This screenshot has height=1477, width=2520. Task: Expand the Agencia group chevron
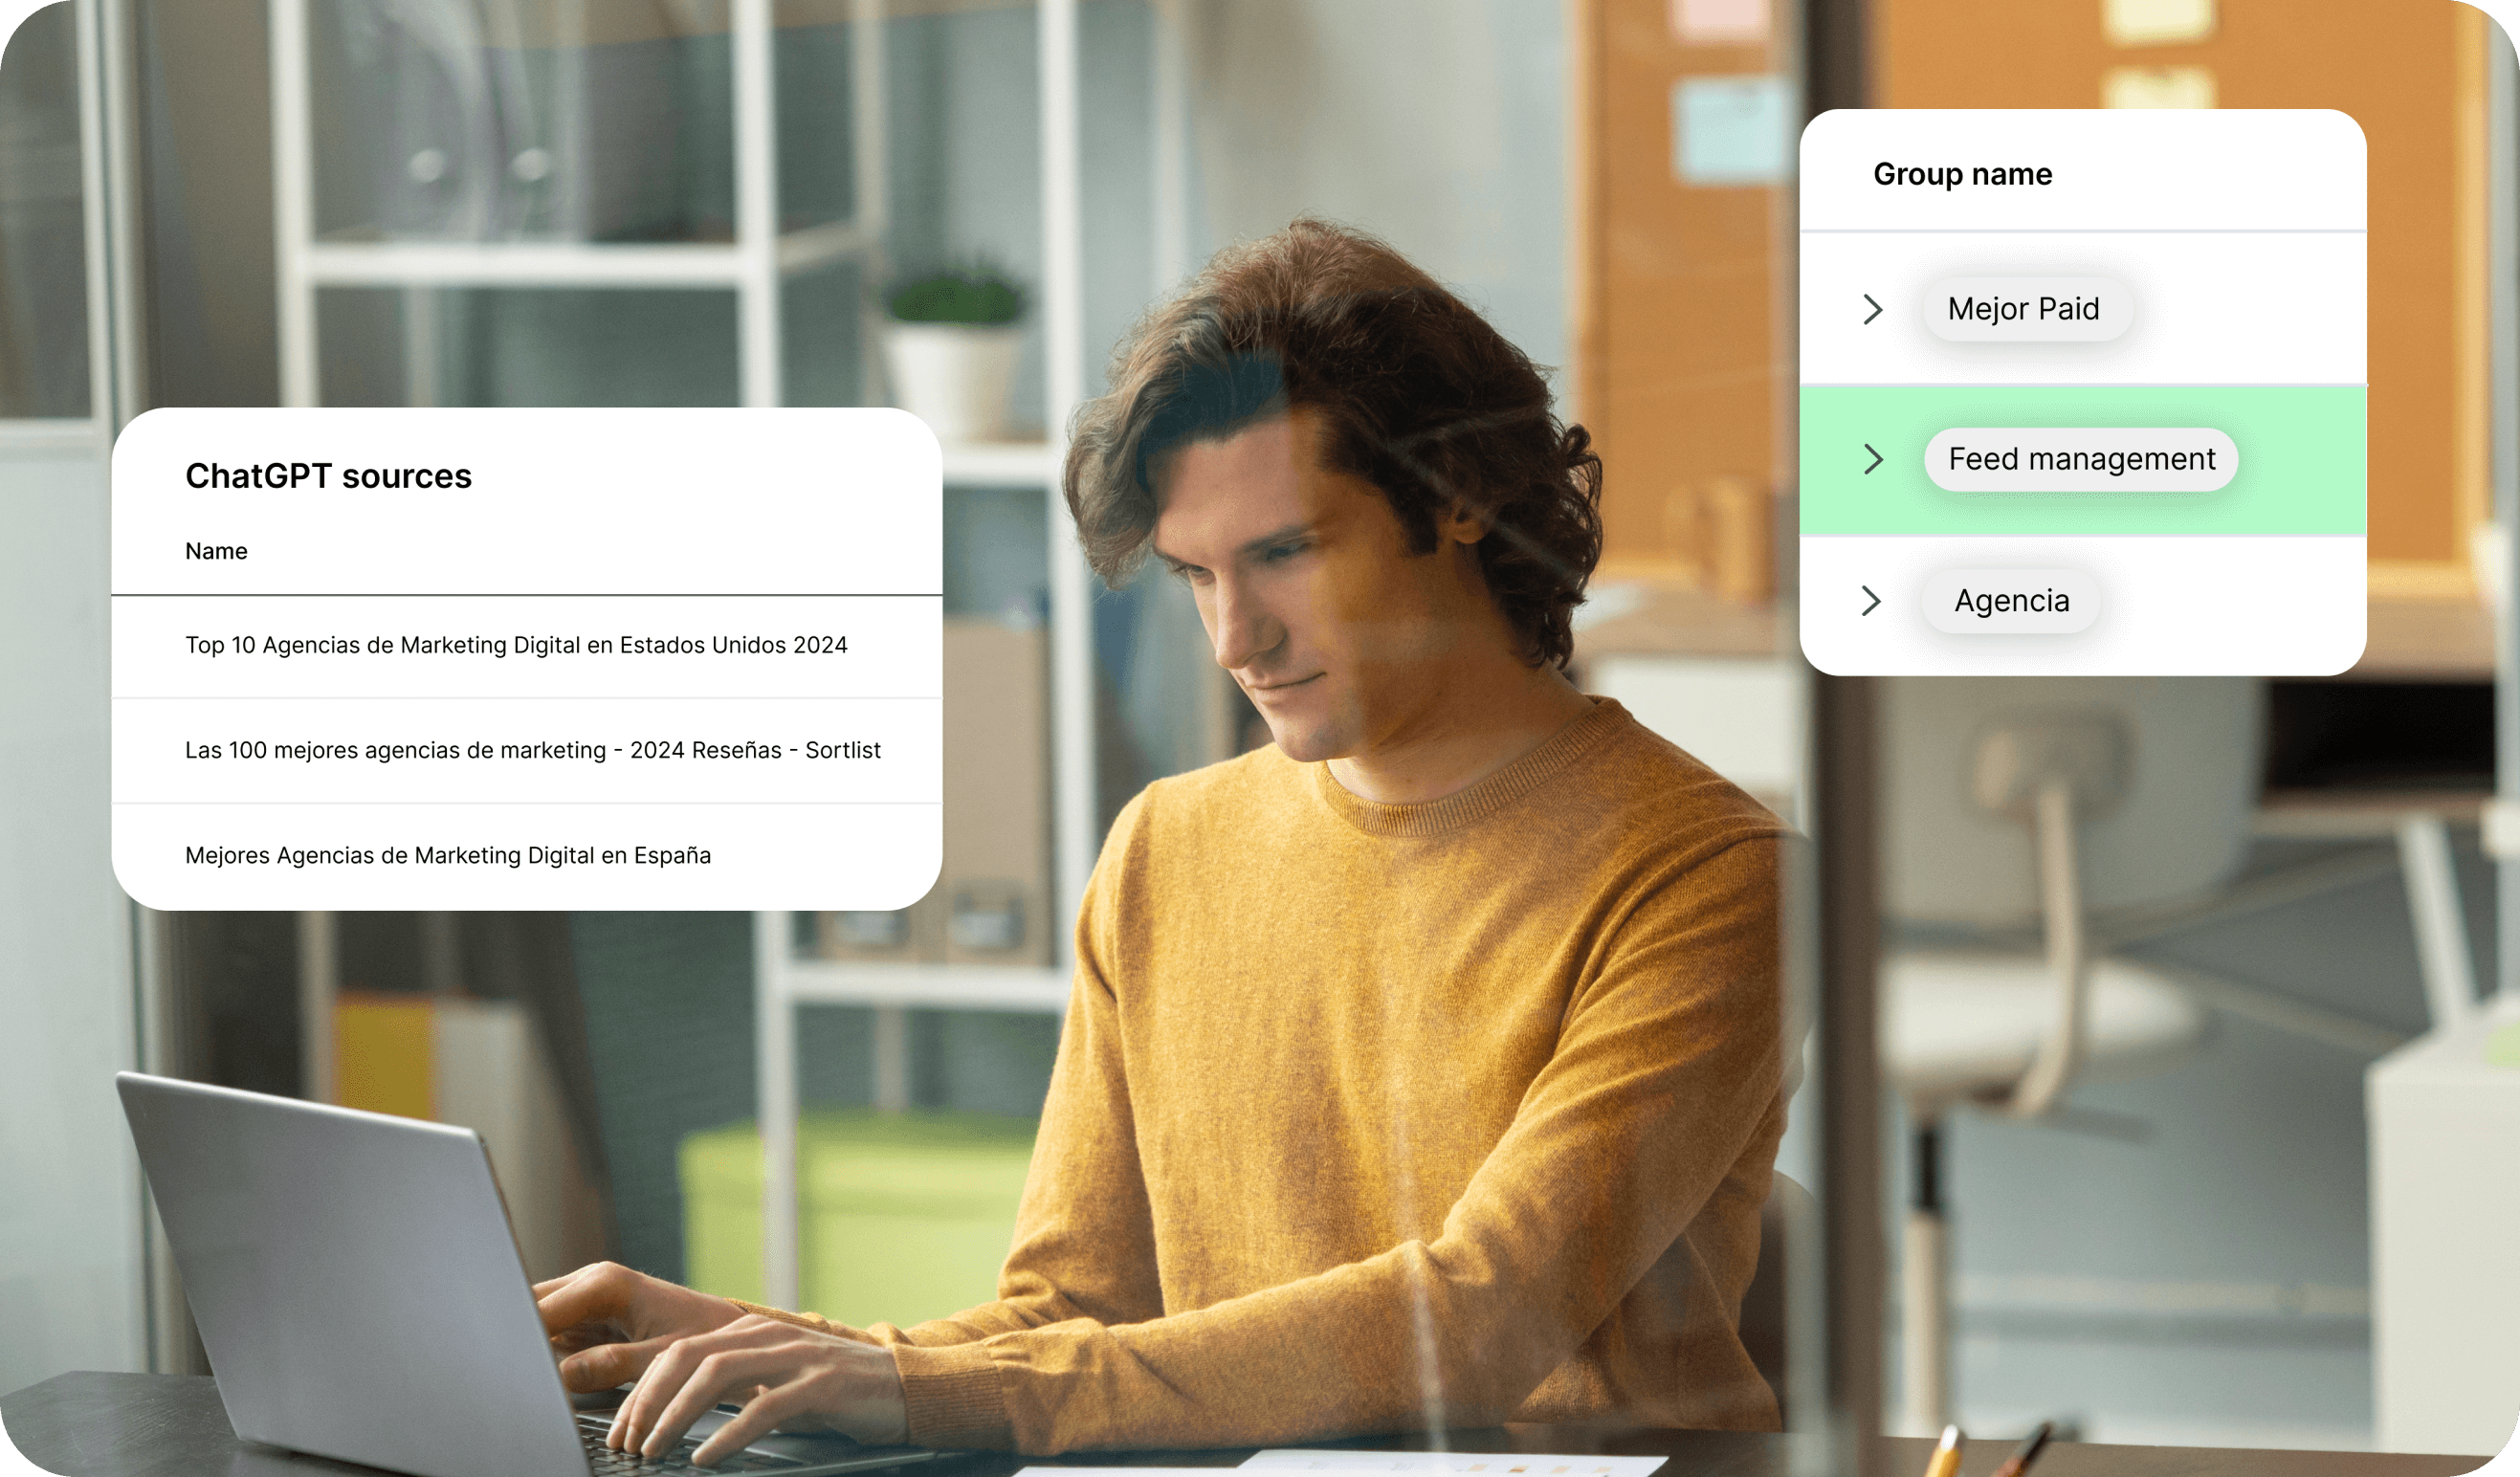click(x=1871, y=601)
